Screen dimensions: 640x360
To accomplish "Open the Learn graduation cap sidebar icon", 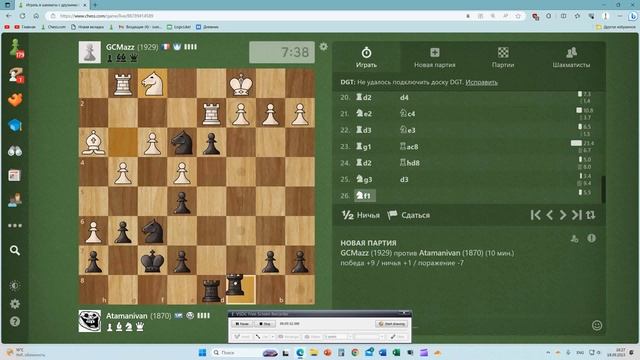I will coord(15,125).
